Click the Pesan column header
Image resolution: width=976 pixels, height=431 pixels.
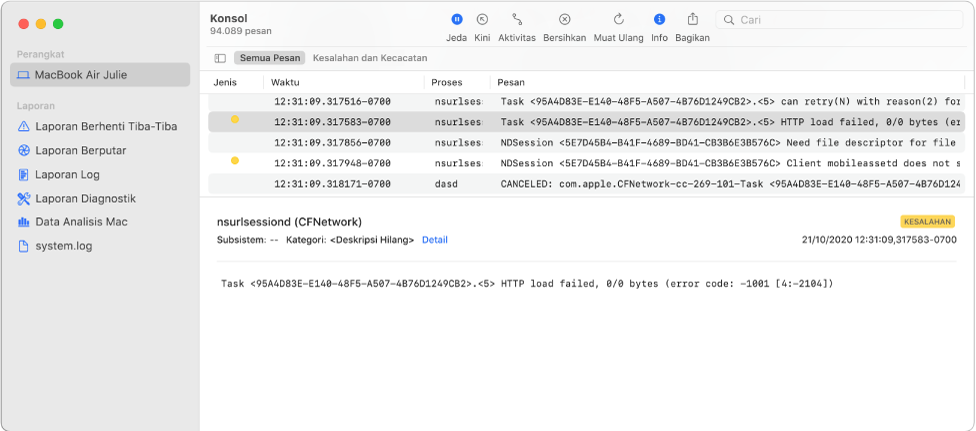[x=511, y=82]
